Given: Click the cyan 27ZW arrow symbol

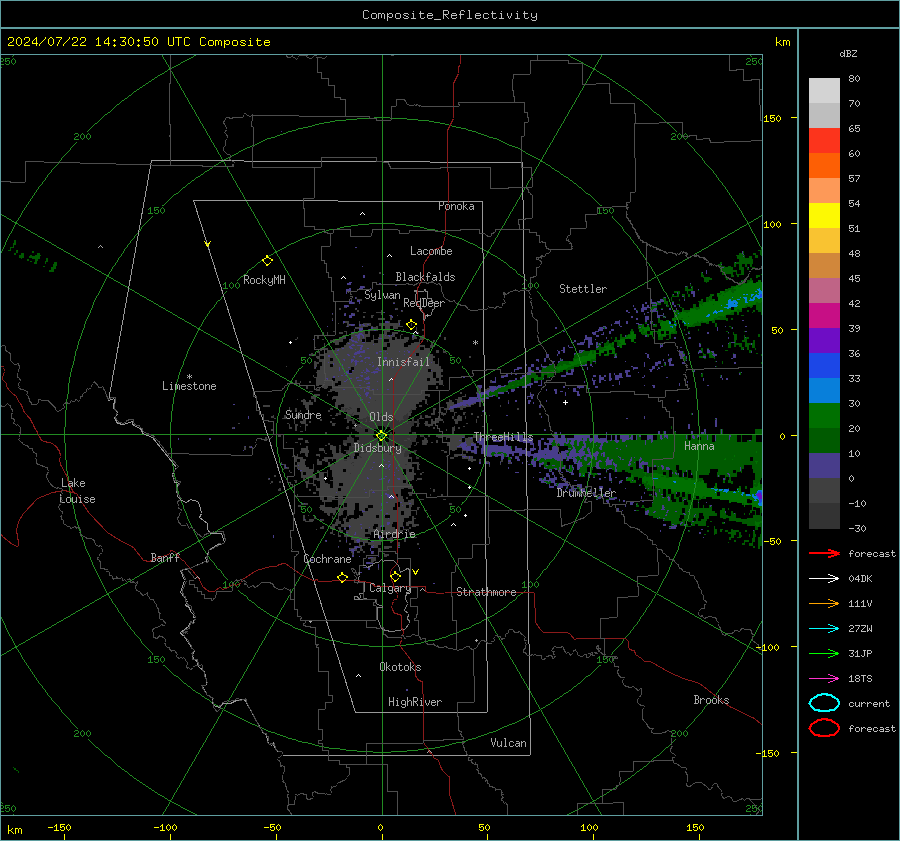Looking at the screenshot, I should pos(824,629).
